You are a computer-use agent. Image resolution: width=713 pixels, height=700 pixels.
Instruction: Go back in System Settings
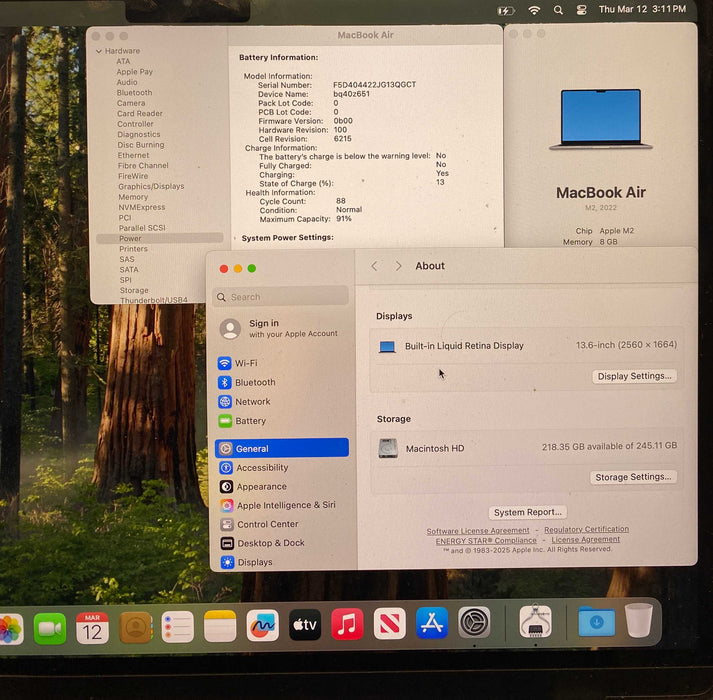[x=374, y=266]
